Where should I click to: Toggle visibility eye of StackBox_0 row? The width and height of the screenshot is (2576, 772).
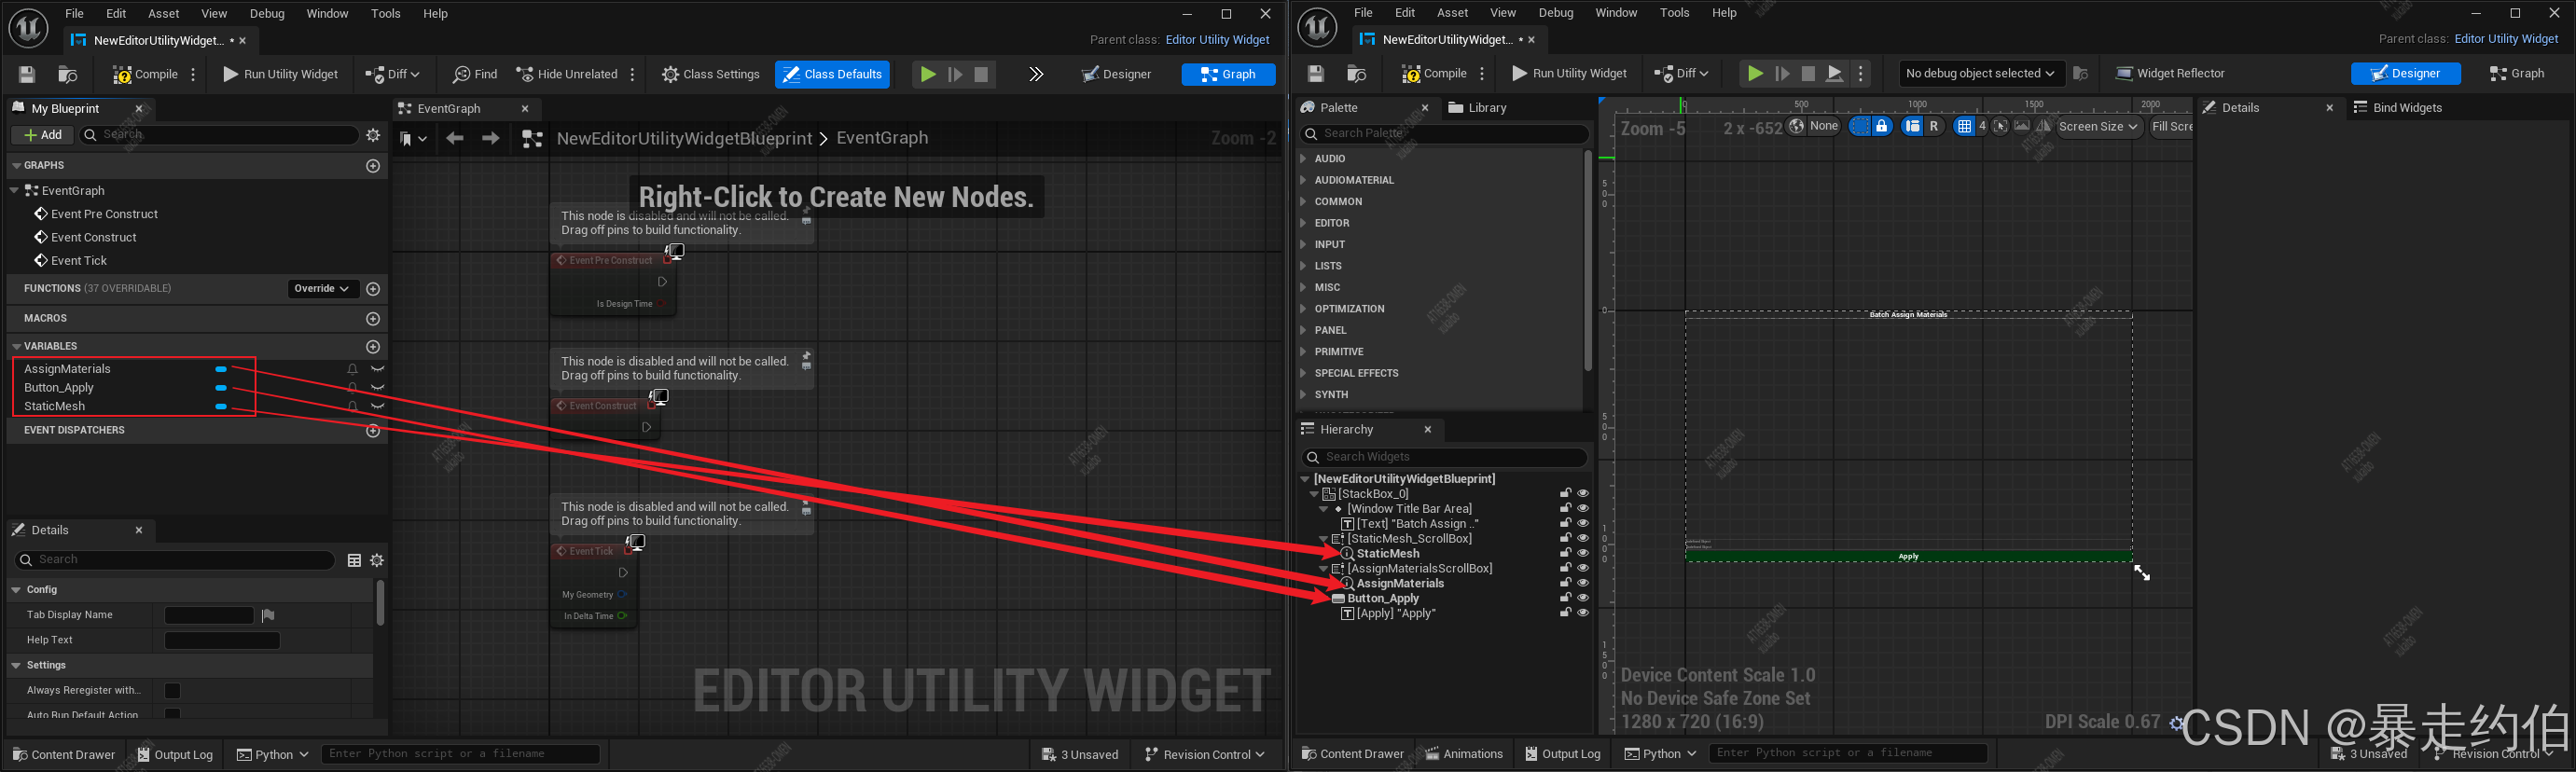[x=1583, y=493]
